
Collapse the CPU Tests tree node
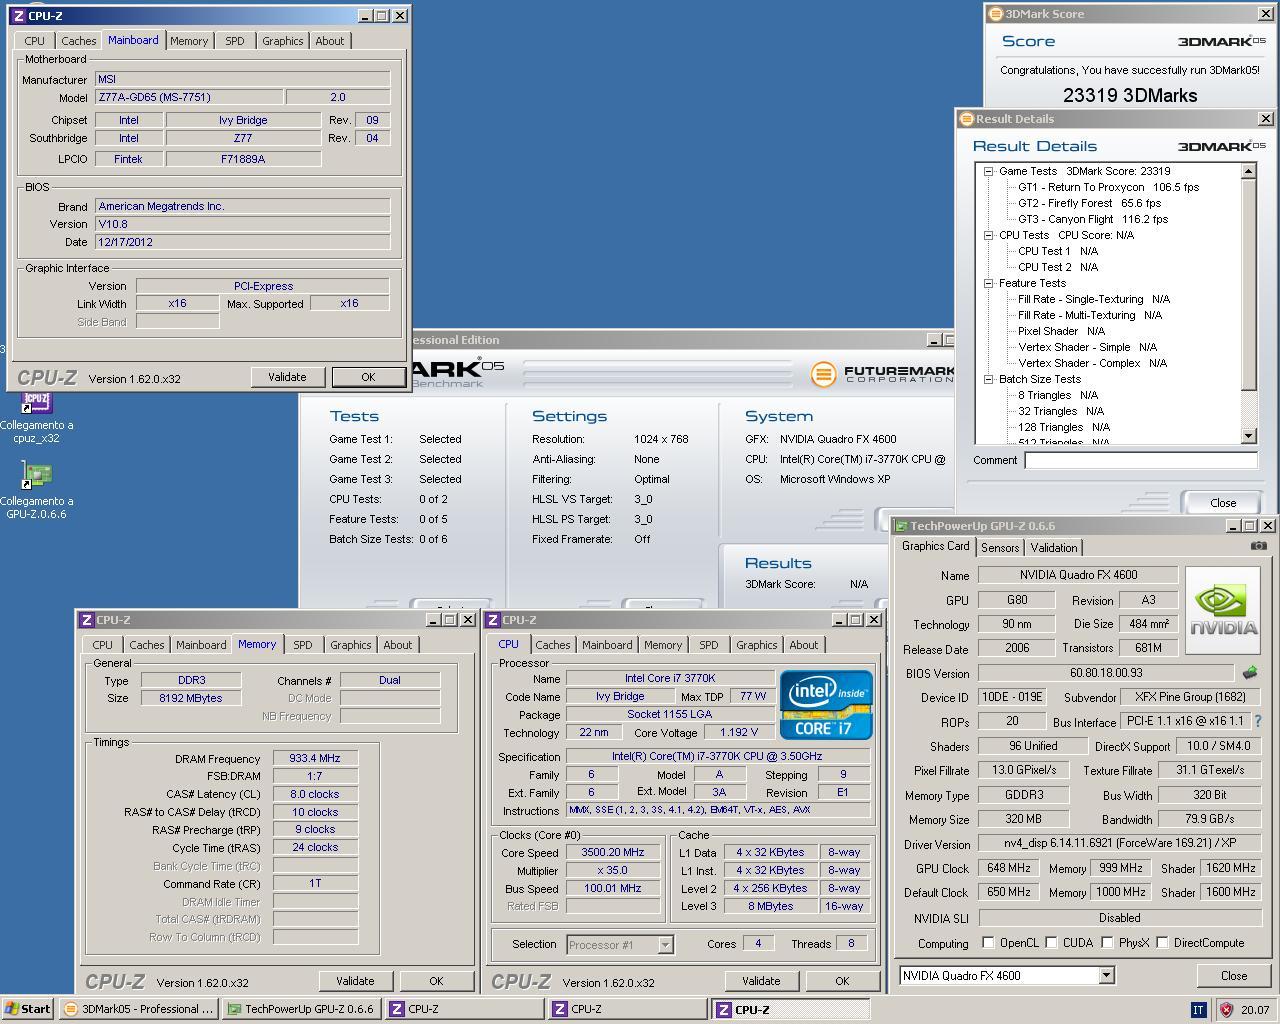(x=988, y=235)
